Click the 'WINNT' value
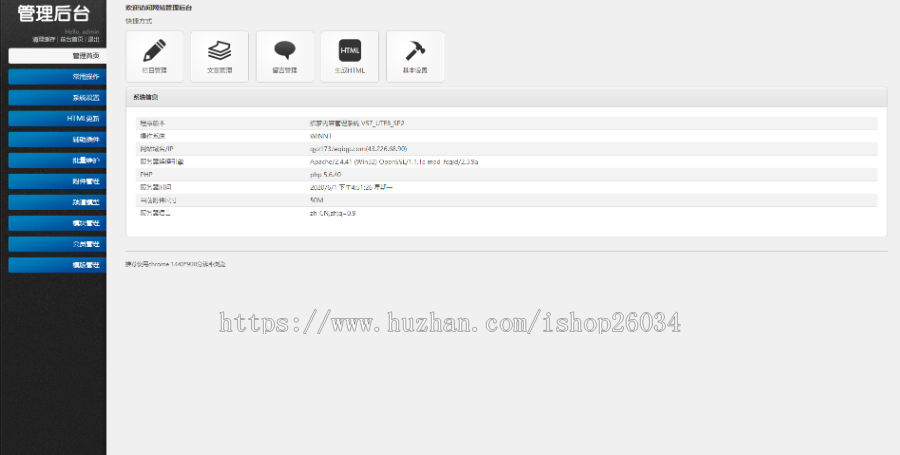This screenshot has width=900, height=455. [x=321, y=136]
